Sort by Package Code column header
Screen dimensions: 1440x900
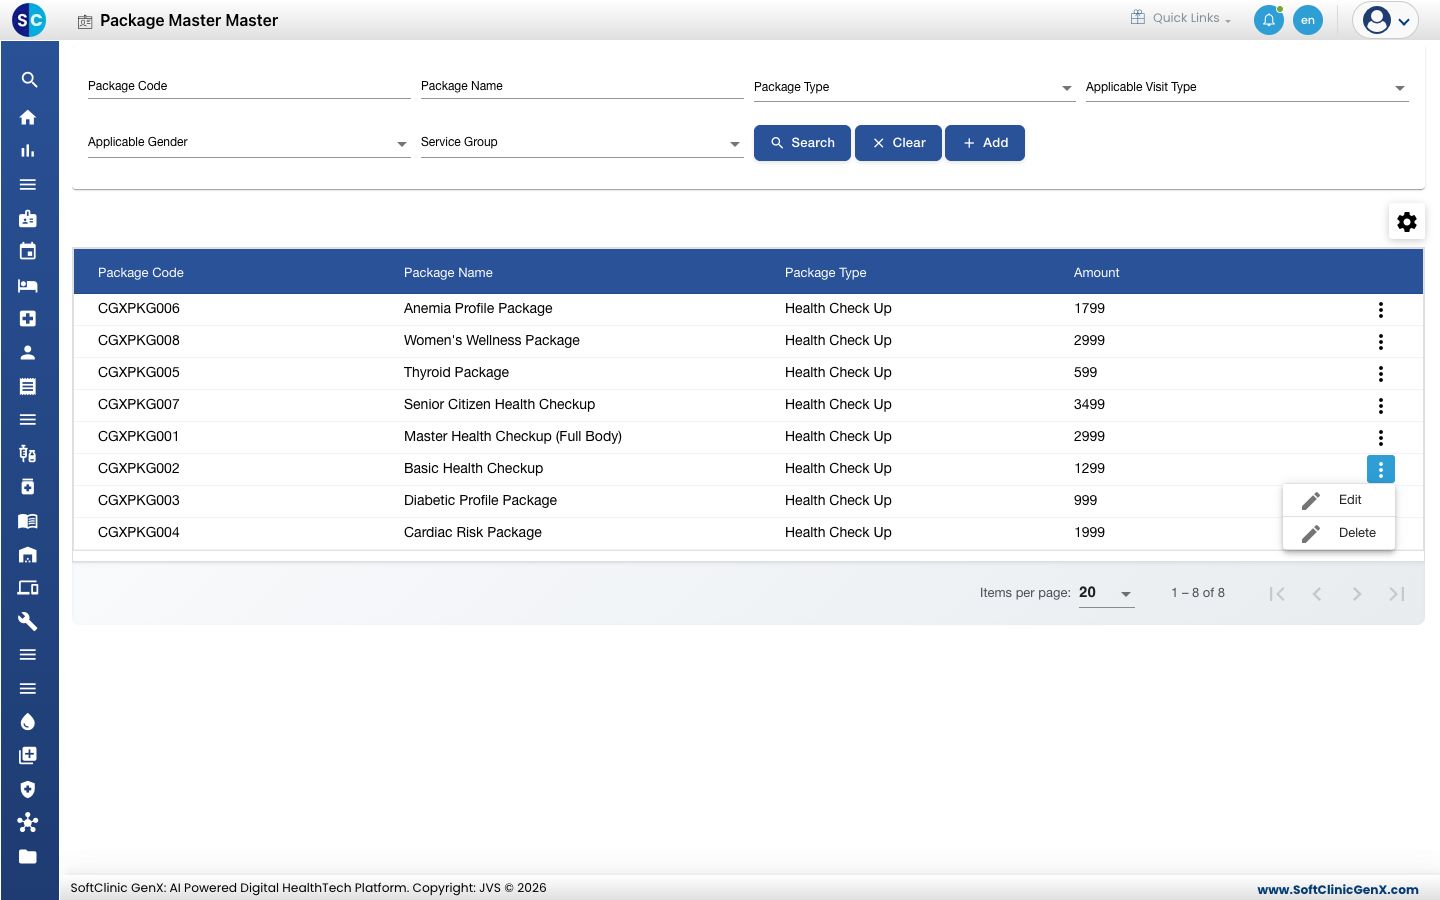(141, 273)
